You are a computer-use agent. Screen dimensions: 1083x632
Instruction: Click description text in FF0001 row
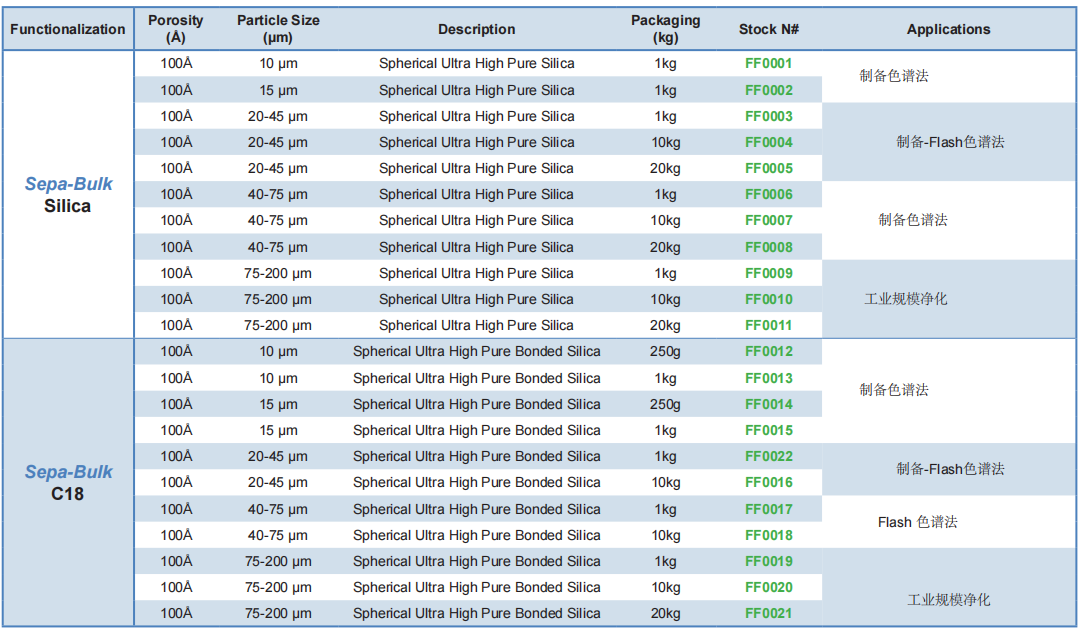tap(477, 64)
